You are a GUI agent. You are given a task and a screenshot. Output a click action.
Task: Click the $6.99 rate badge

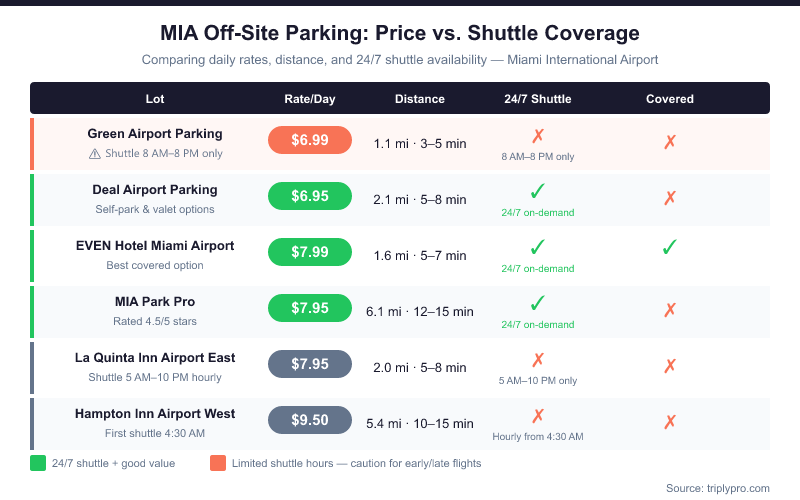pos(310,140)
